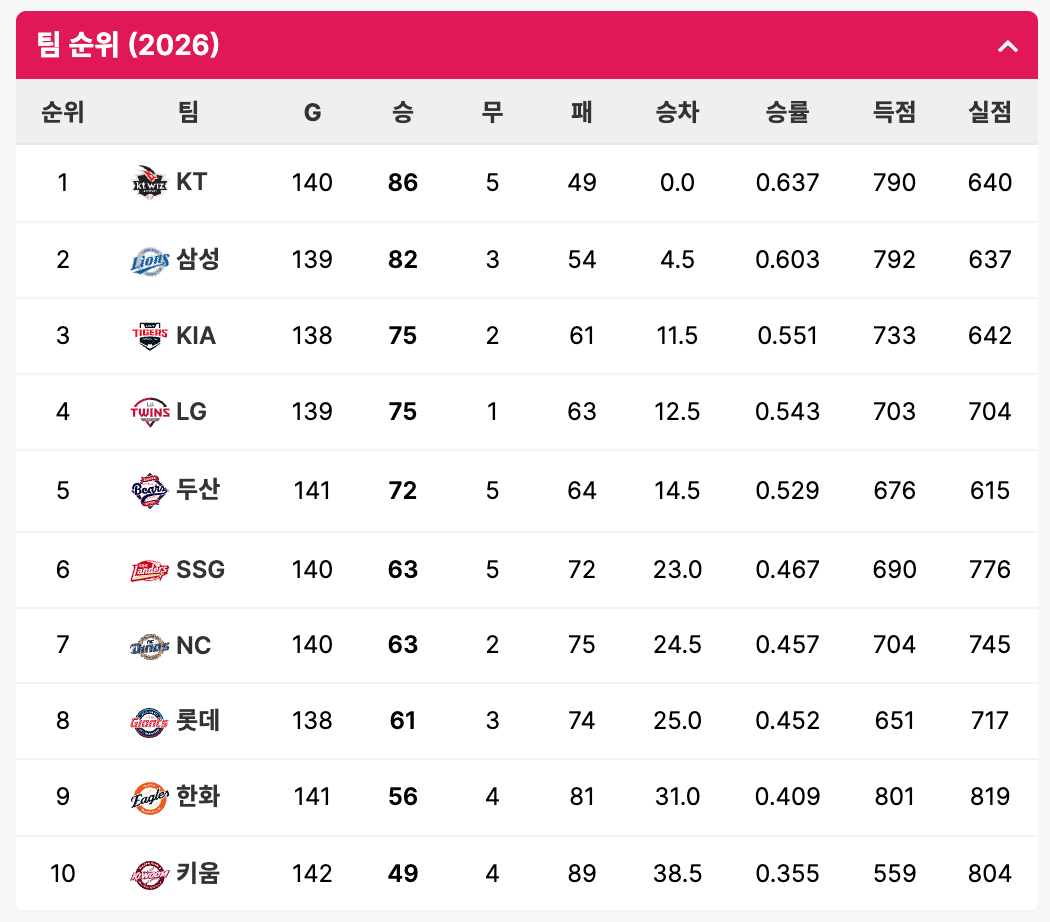Image resolution: width=1050 pixels, height=922 pixels.
Task: Click the 팀 순위 (2026) header title
Action: (x=128, y=45)
